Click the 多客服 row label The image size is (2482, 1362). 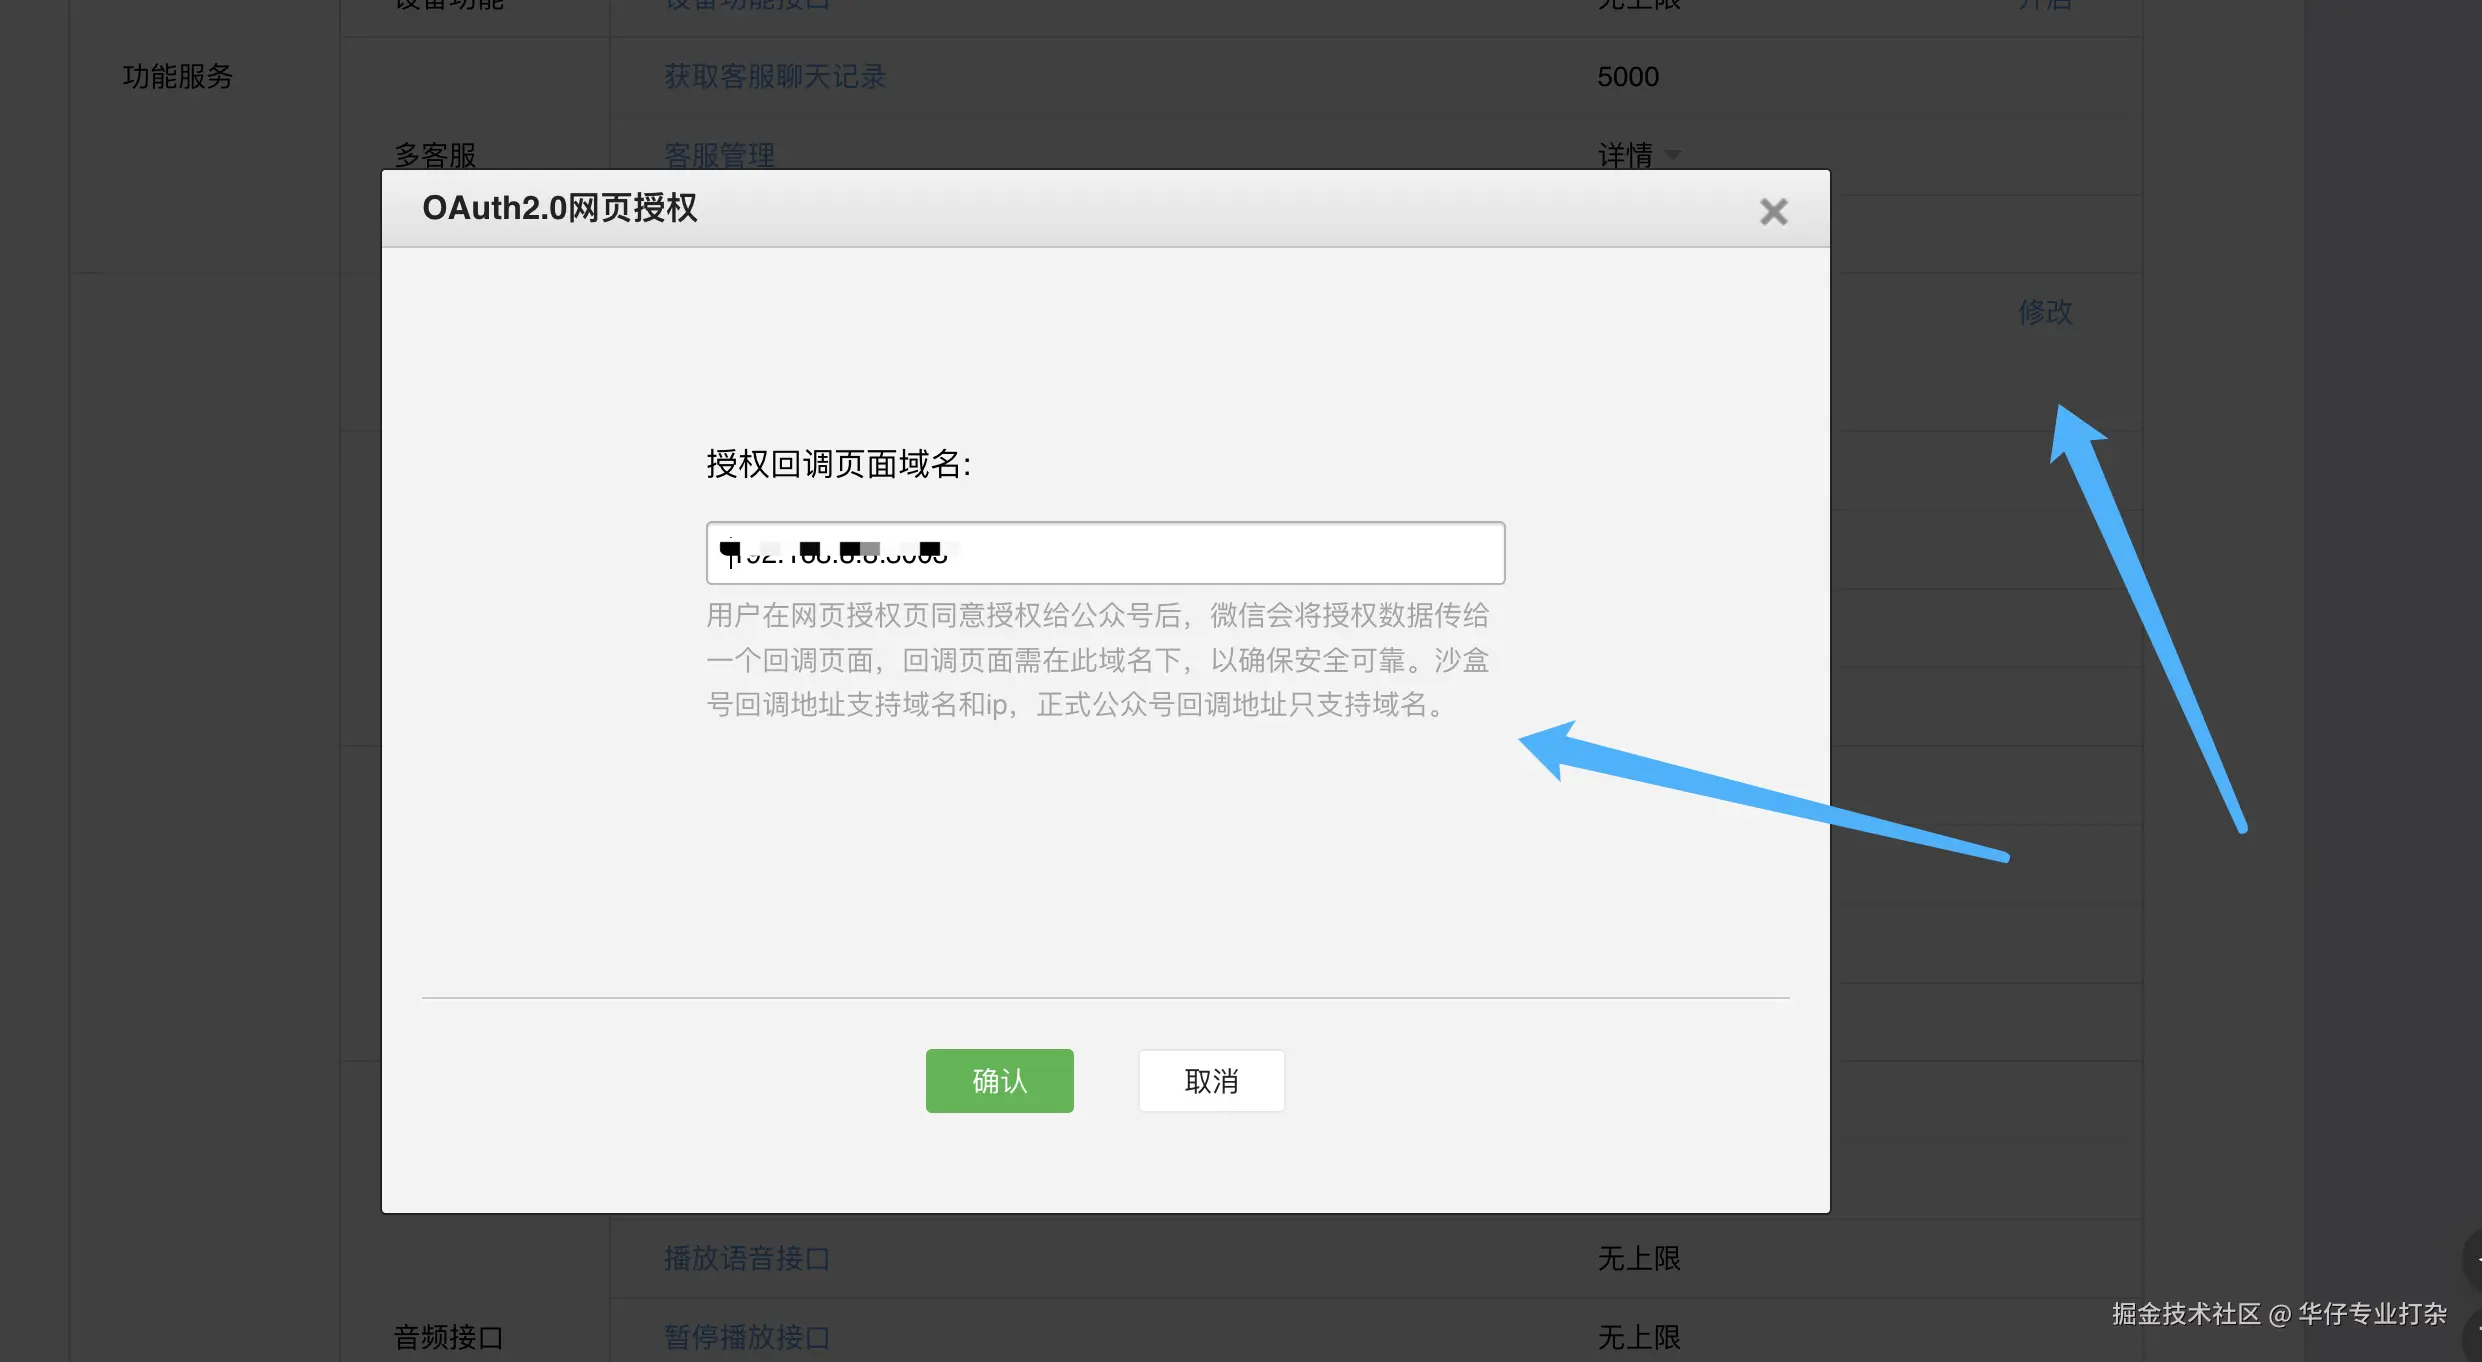[x=435, y=155]
